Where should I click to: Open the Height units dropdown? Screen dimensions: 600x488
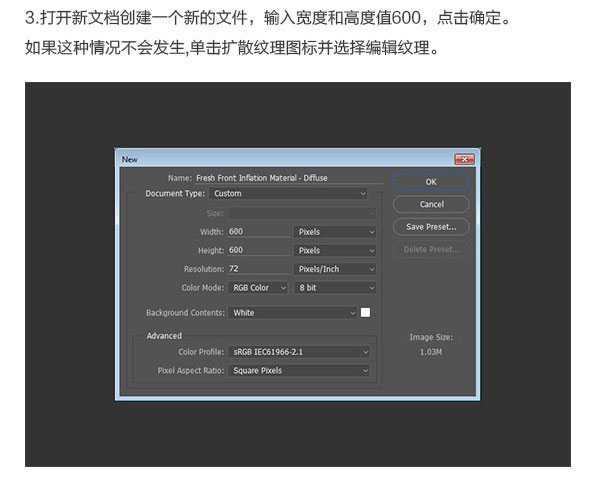click(x=335, y=250)
